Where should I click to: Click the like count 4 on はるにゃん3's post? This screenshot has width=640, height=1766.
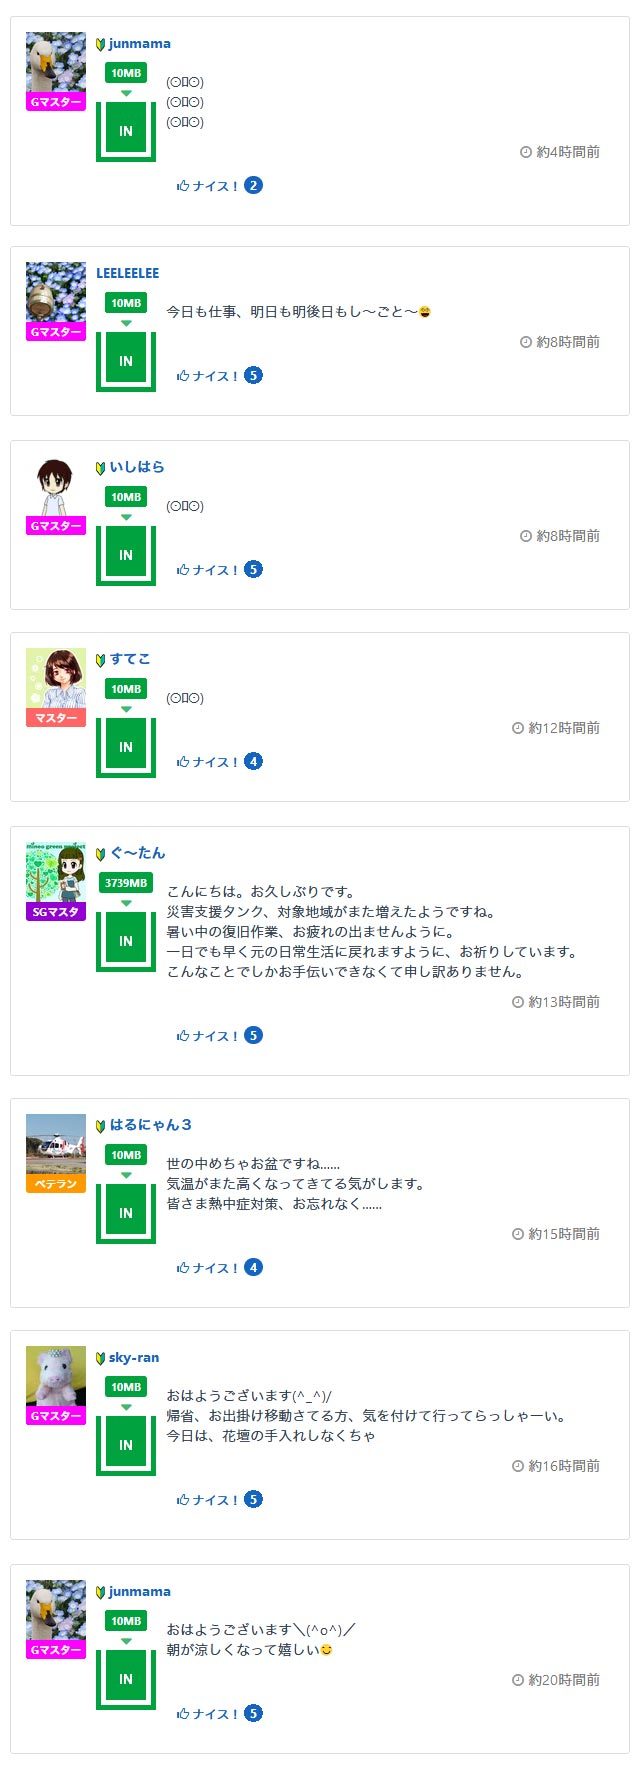254,1268
